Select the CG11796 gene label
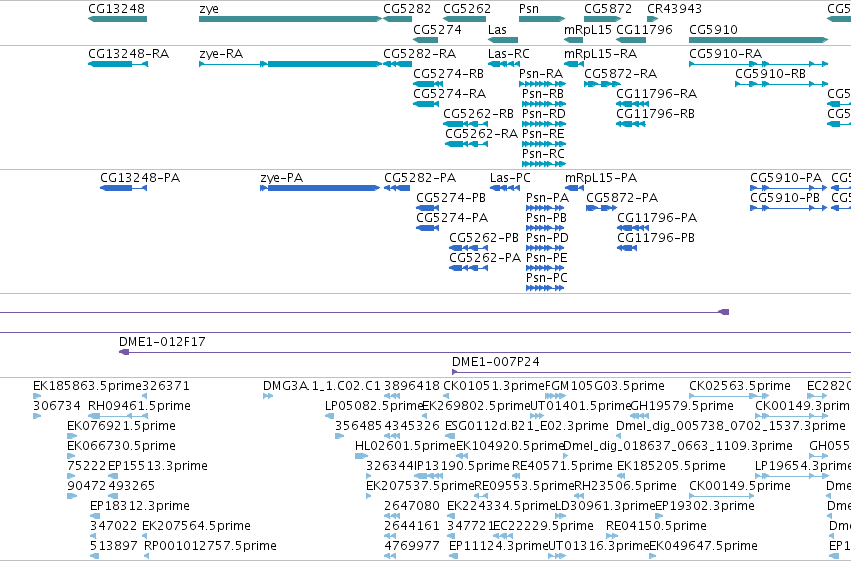Image resolution: width=851 pixels, height=561 pixels. 644,29
